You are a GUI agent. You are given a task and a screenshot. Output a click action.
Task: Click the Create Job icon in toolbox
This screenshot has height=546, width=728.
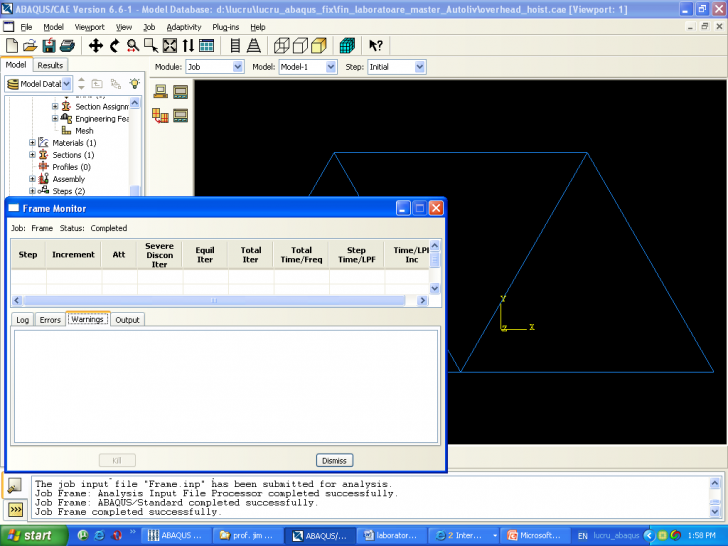[x=160, y=92]
